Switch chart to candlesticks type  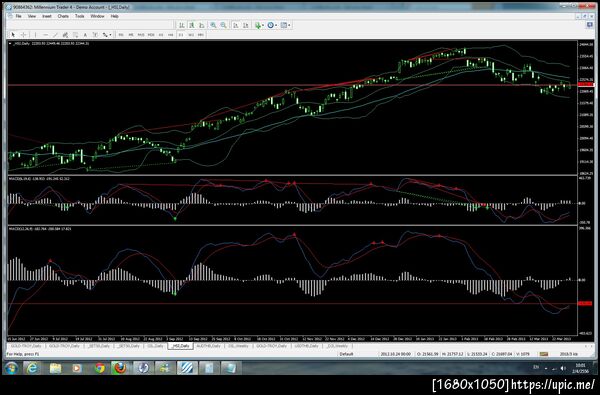tap(191, 25)
